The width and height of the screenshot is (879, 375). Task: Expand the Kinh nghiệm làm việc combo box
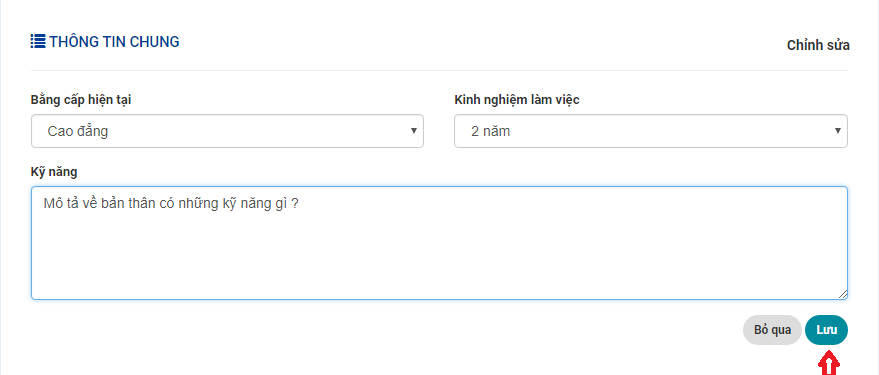[650, 131]
